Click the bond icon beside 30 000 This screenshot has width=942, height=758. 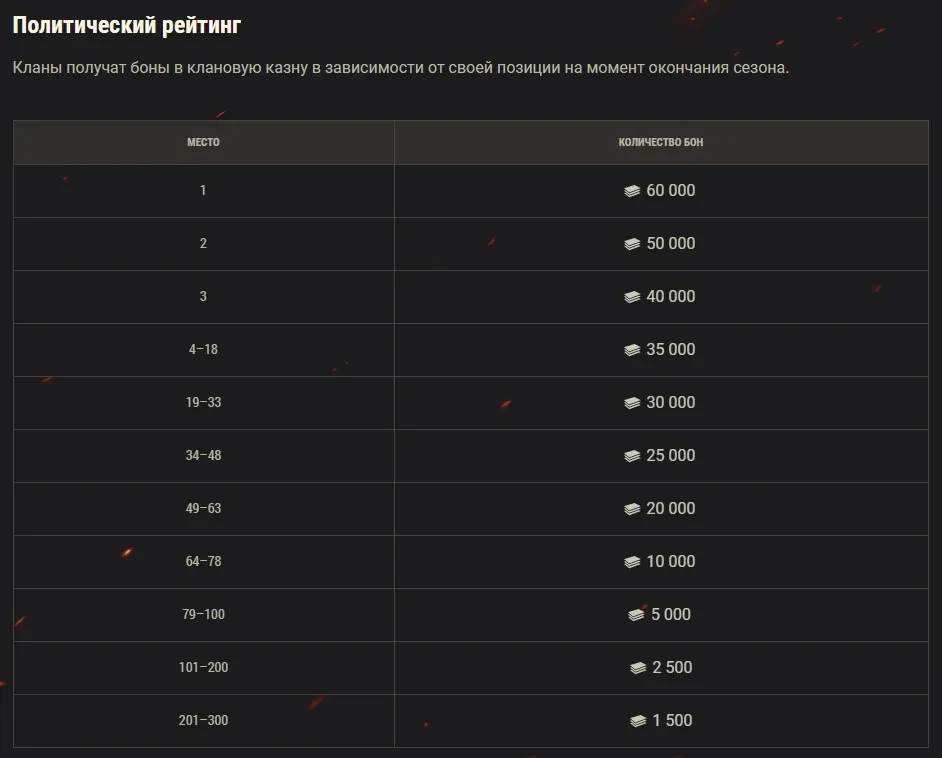click(632, 403)
